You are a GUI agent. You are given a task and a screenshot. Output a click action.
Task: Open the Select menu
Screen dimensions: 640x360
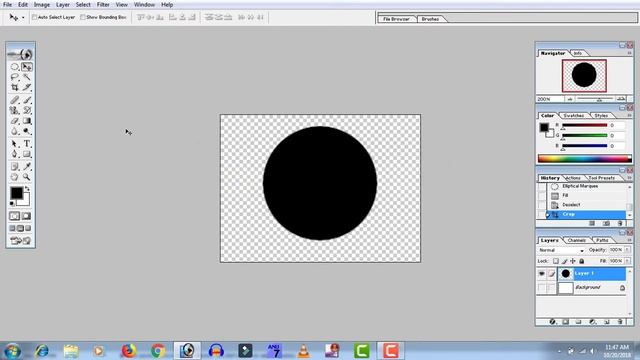[x=83, y=4]
